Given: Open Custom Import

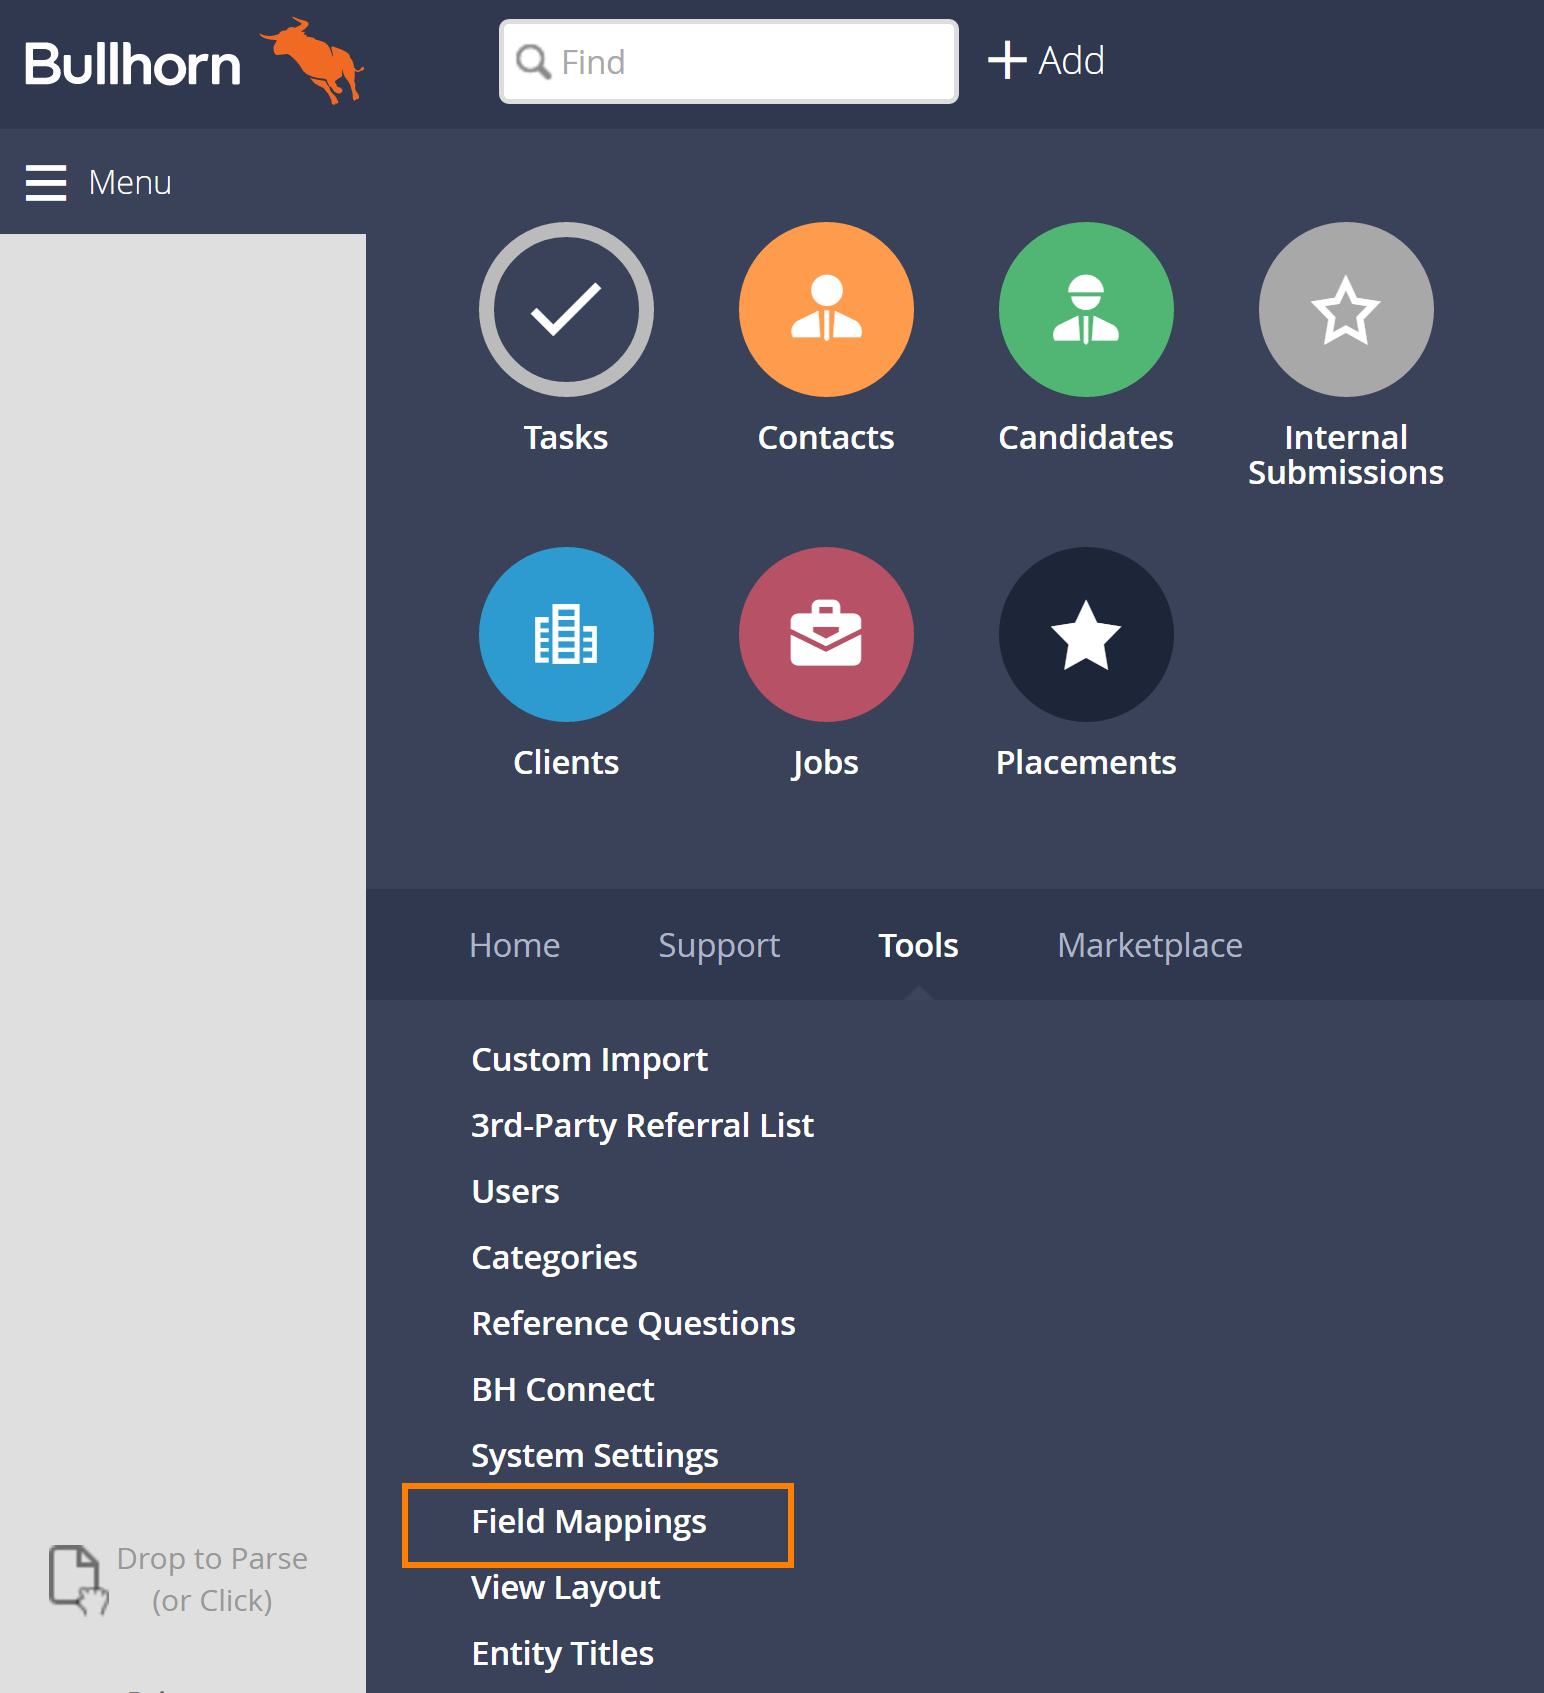Looking at the screenshot, I should [590, 1060].
